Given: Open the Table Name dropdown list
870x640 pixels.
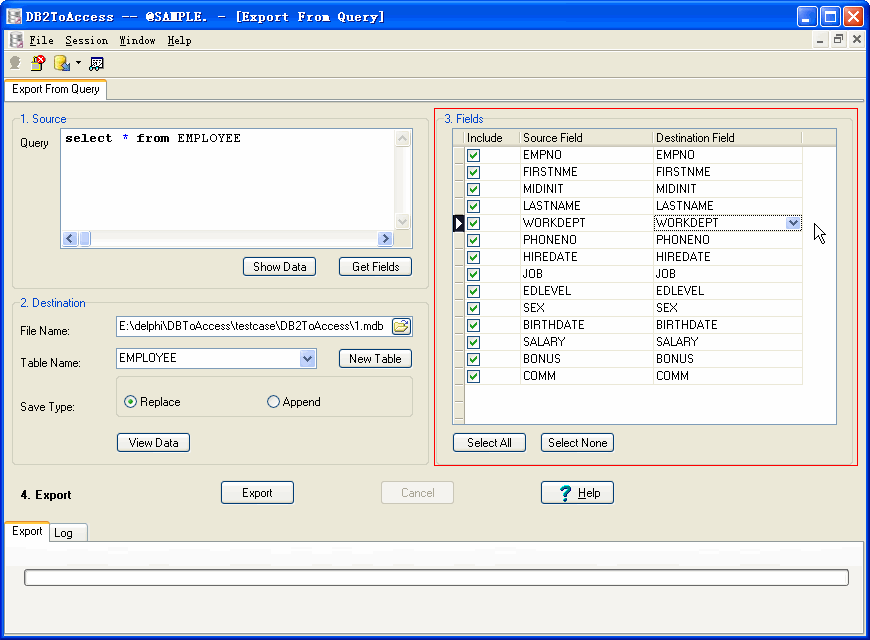Looking at the screenshot, I should point(307,359).
